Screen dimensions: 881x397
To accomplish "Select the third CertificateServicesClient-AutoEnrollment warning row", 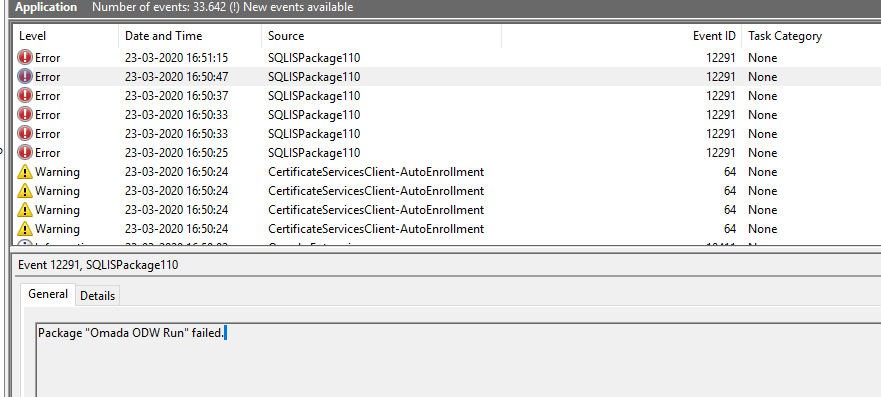I will click(x=447, y=210).
